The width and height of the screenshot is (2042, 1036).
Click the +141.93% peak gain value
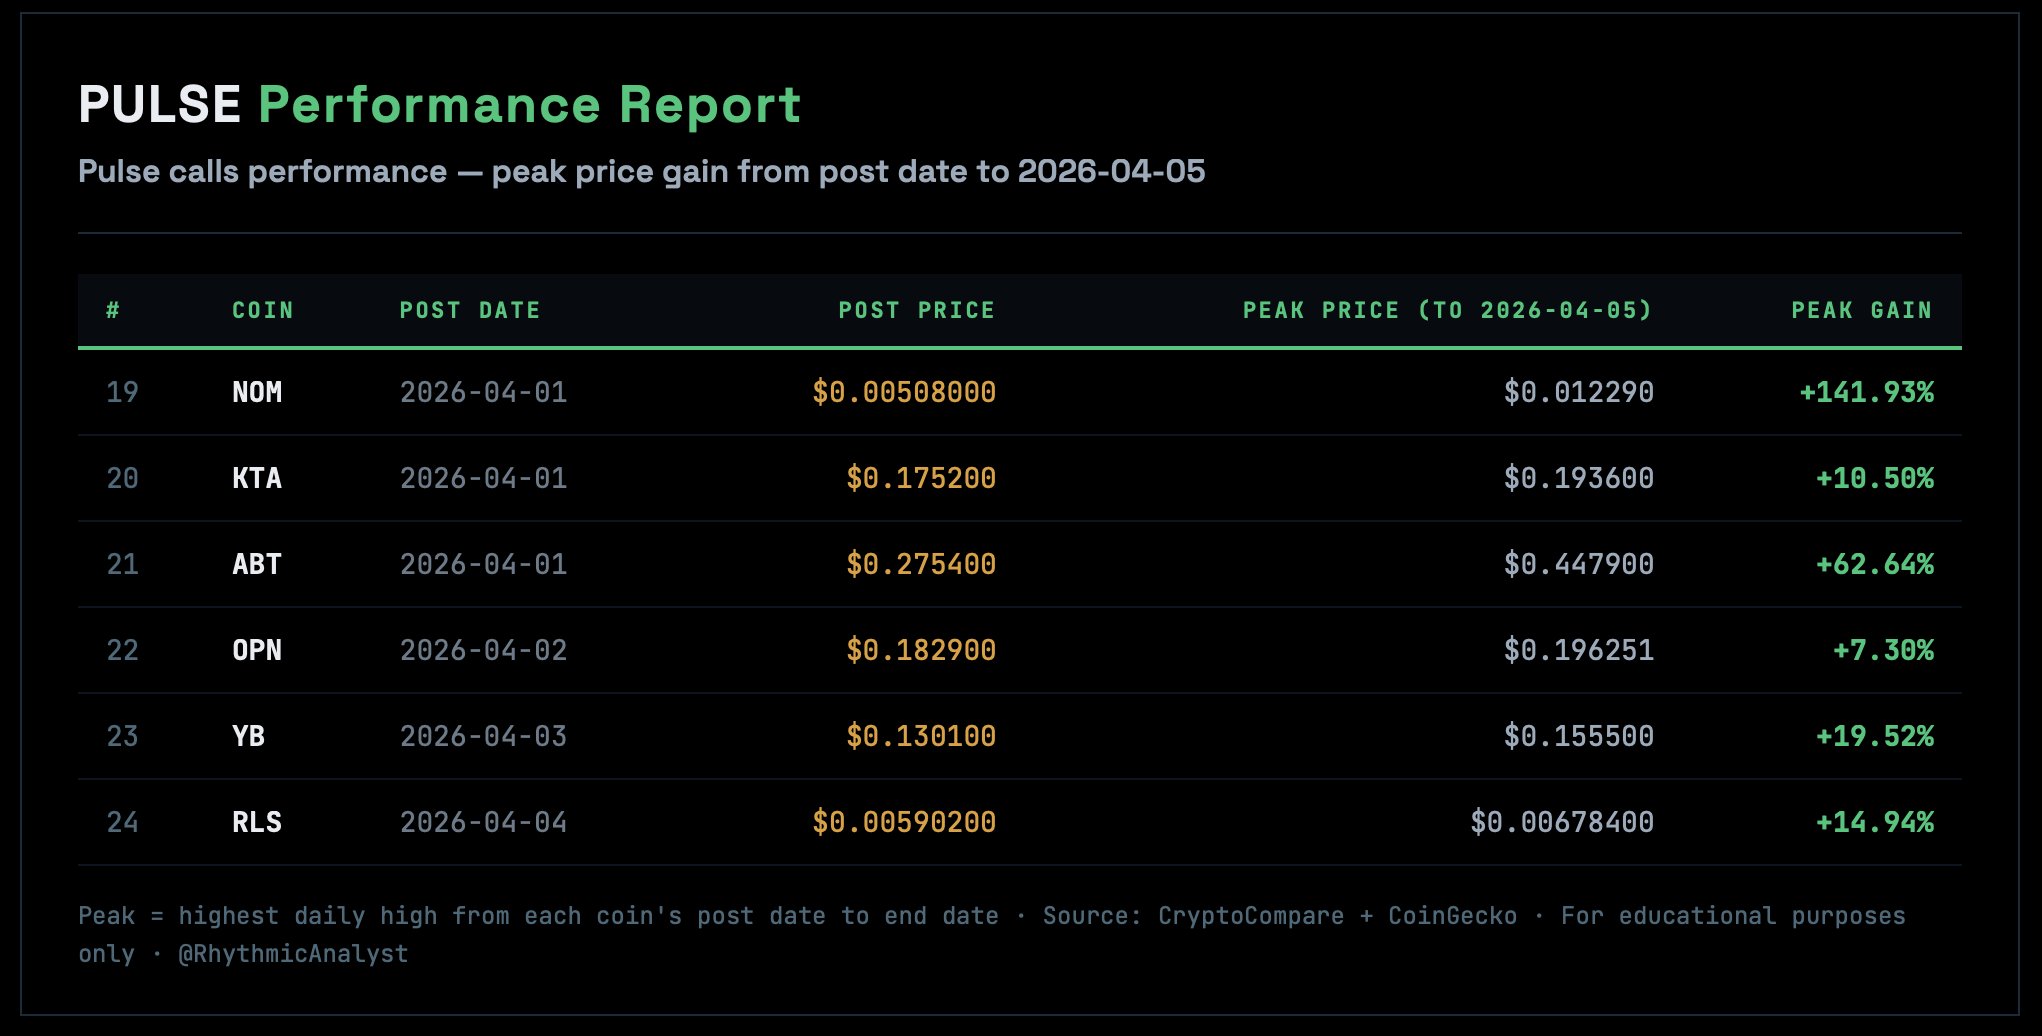coord(1866,392)
